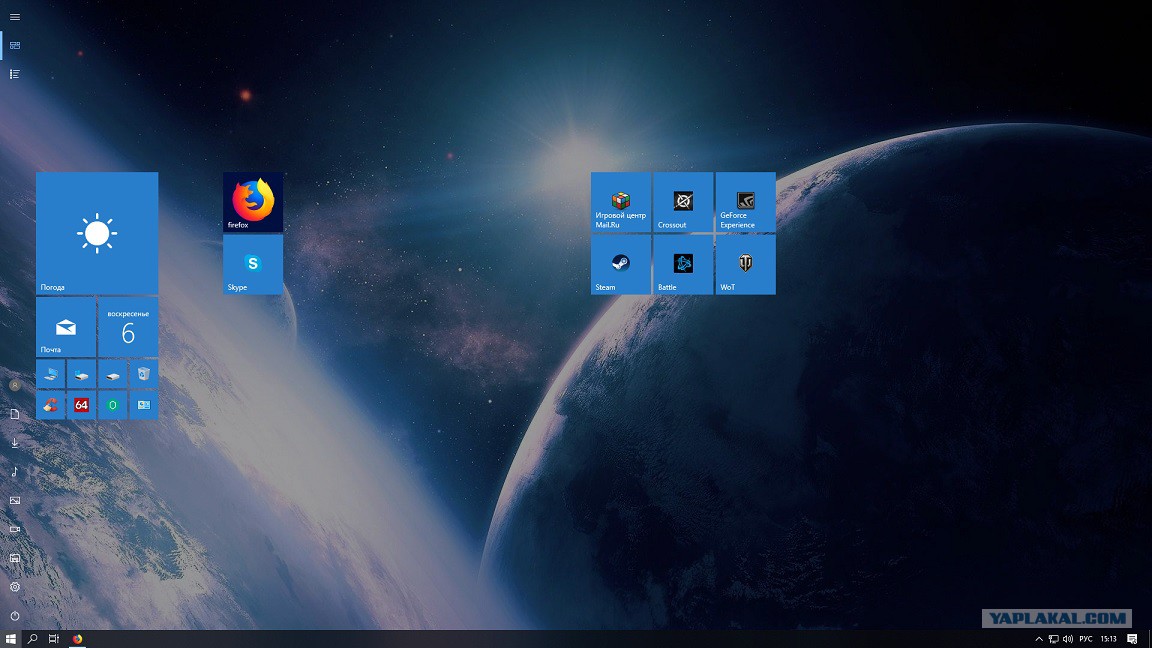1152x648 pixels.
Task: Select the pinned tiles view icon
Action: coord(15,46)
